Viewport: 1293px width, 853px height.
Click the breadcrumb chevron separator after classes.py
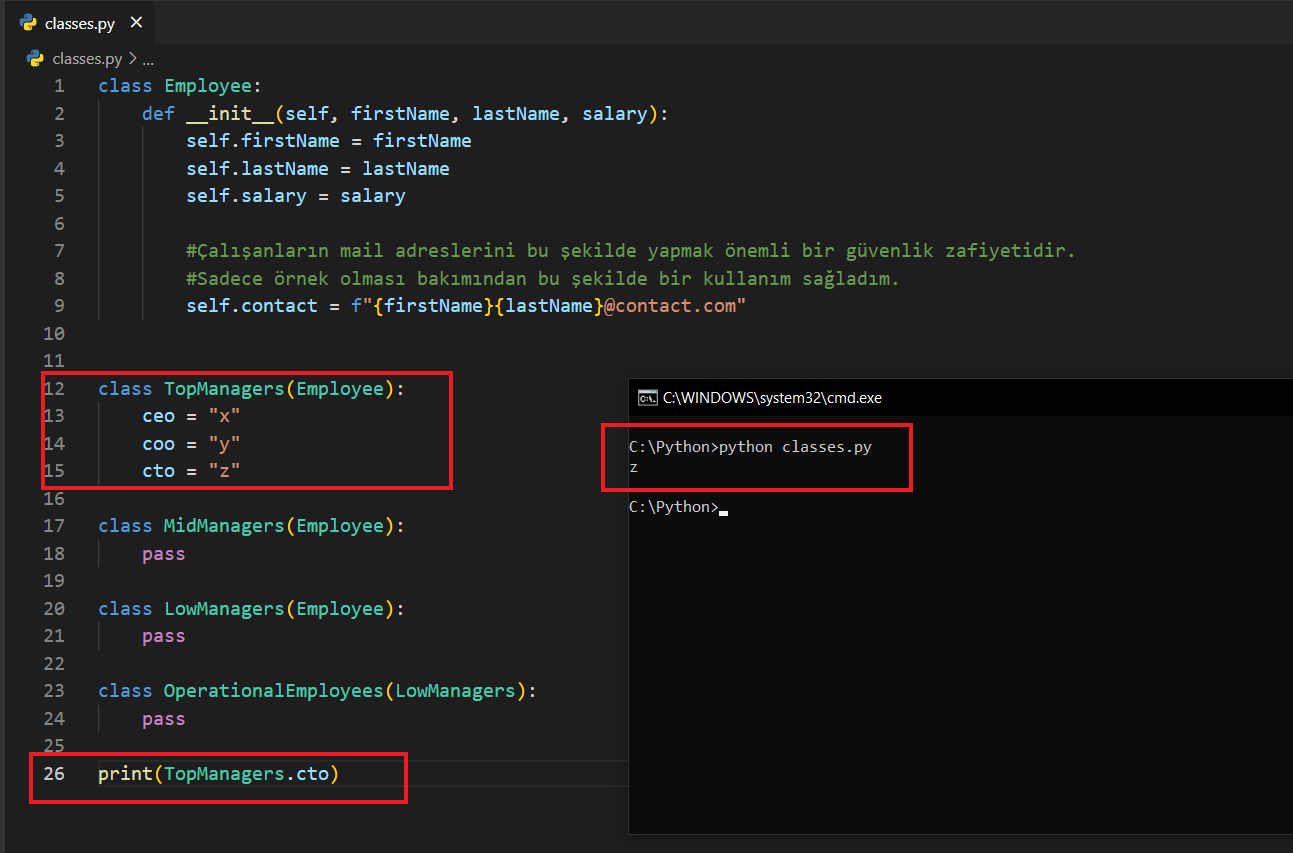coord(132,59)
